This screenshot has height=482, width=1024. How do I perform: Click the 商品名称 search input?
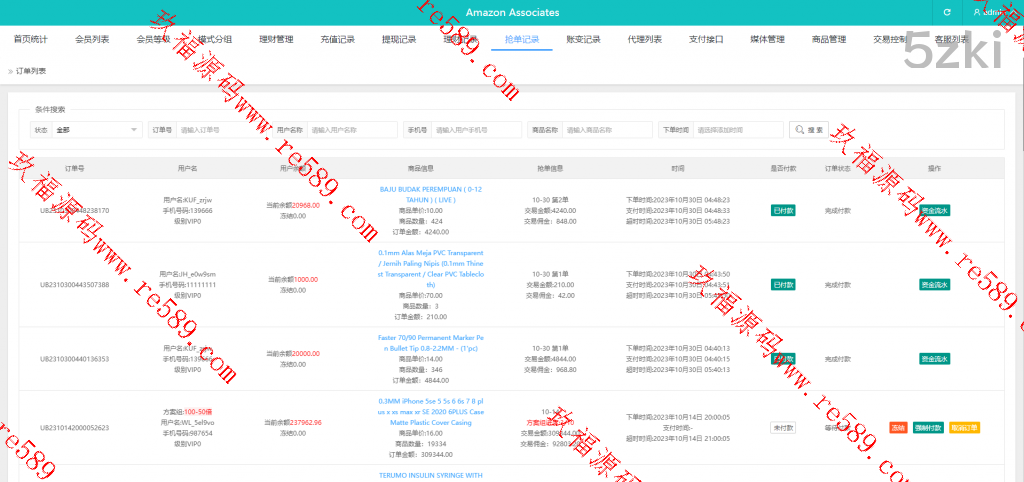point(606,130)
